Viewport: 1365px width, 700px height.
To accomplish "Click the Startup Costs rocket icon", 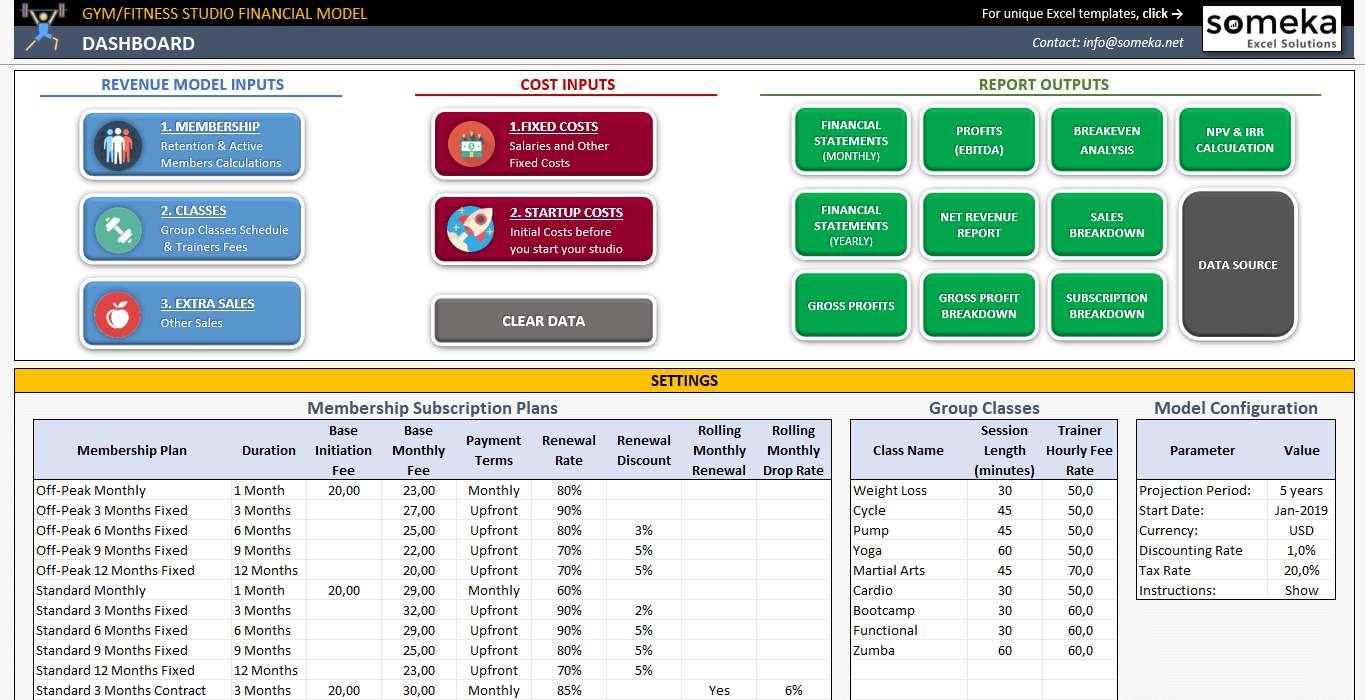I will pyautogui.click(x=470, y=230).
